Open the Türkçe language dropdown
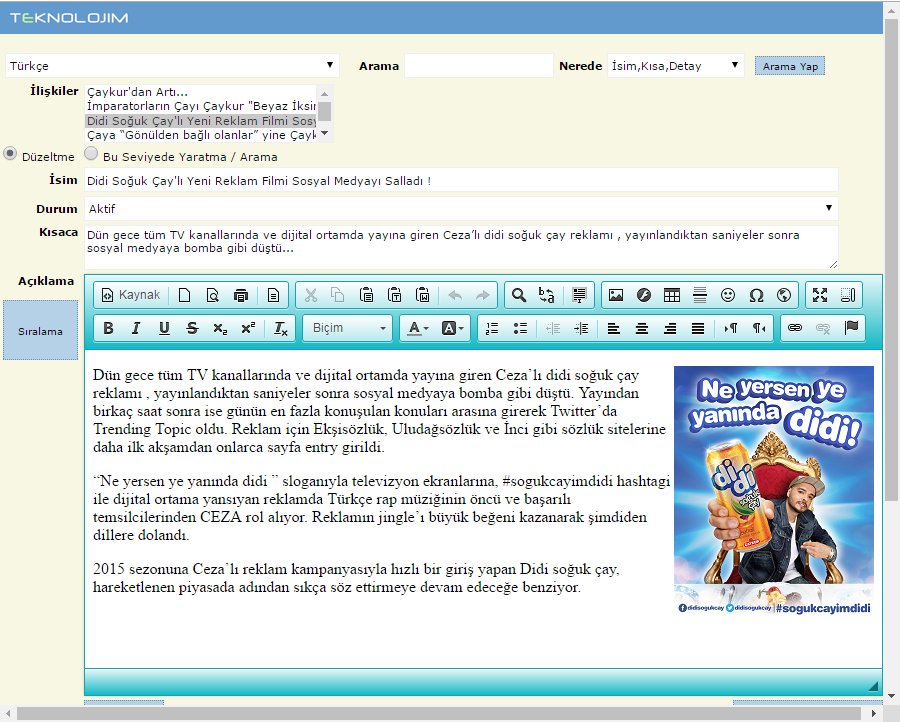Screen dimensions: 900x722 point(172,65)
